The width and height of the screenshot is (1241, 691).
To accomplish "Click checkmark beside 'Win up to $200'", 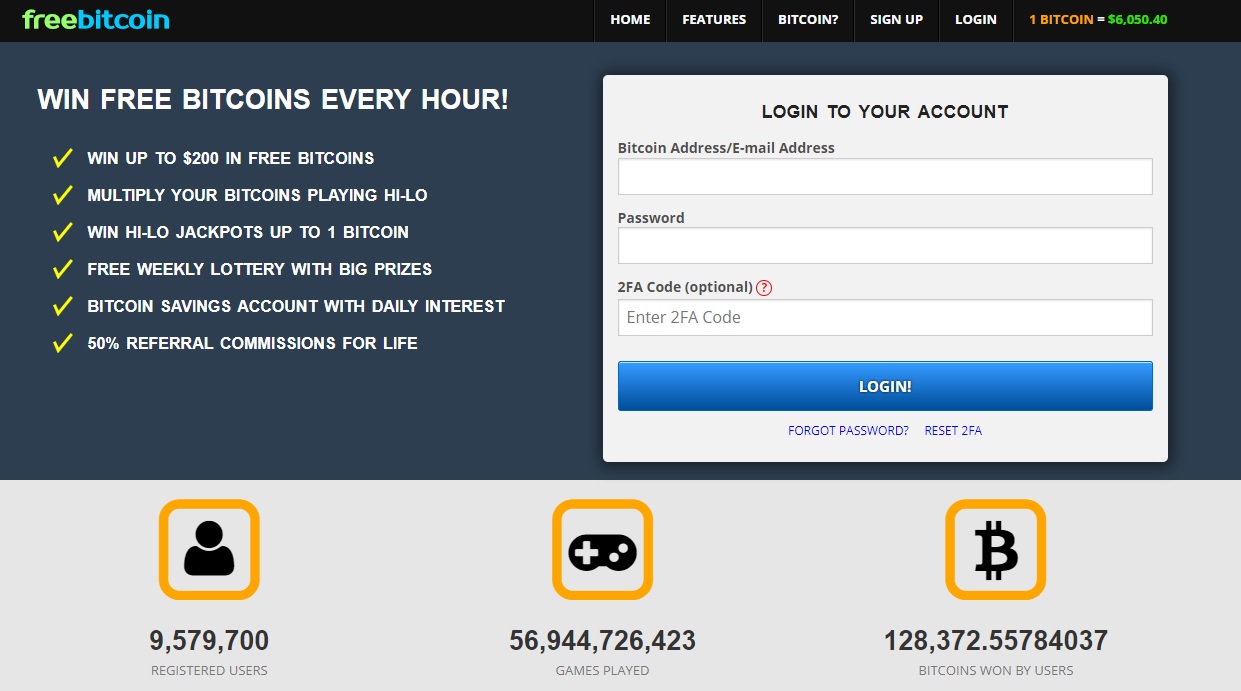I will click(63, 158).
